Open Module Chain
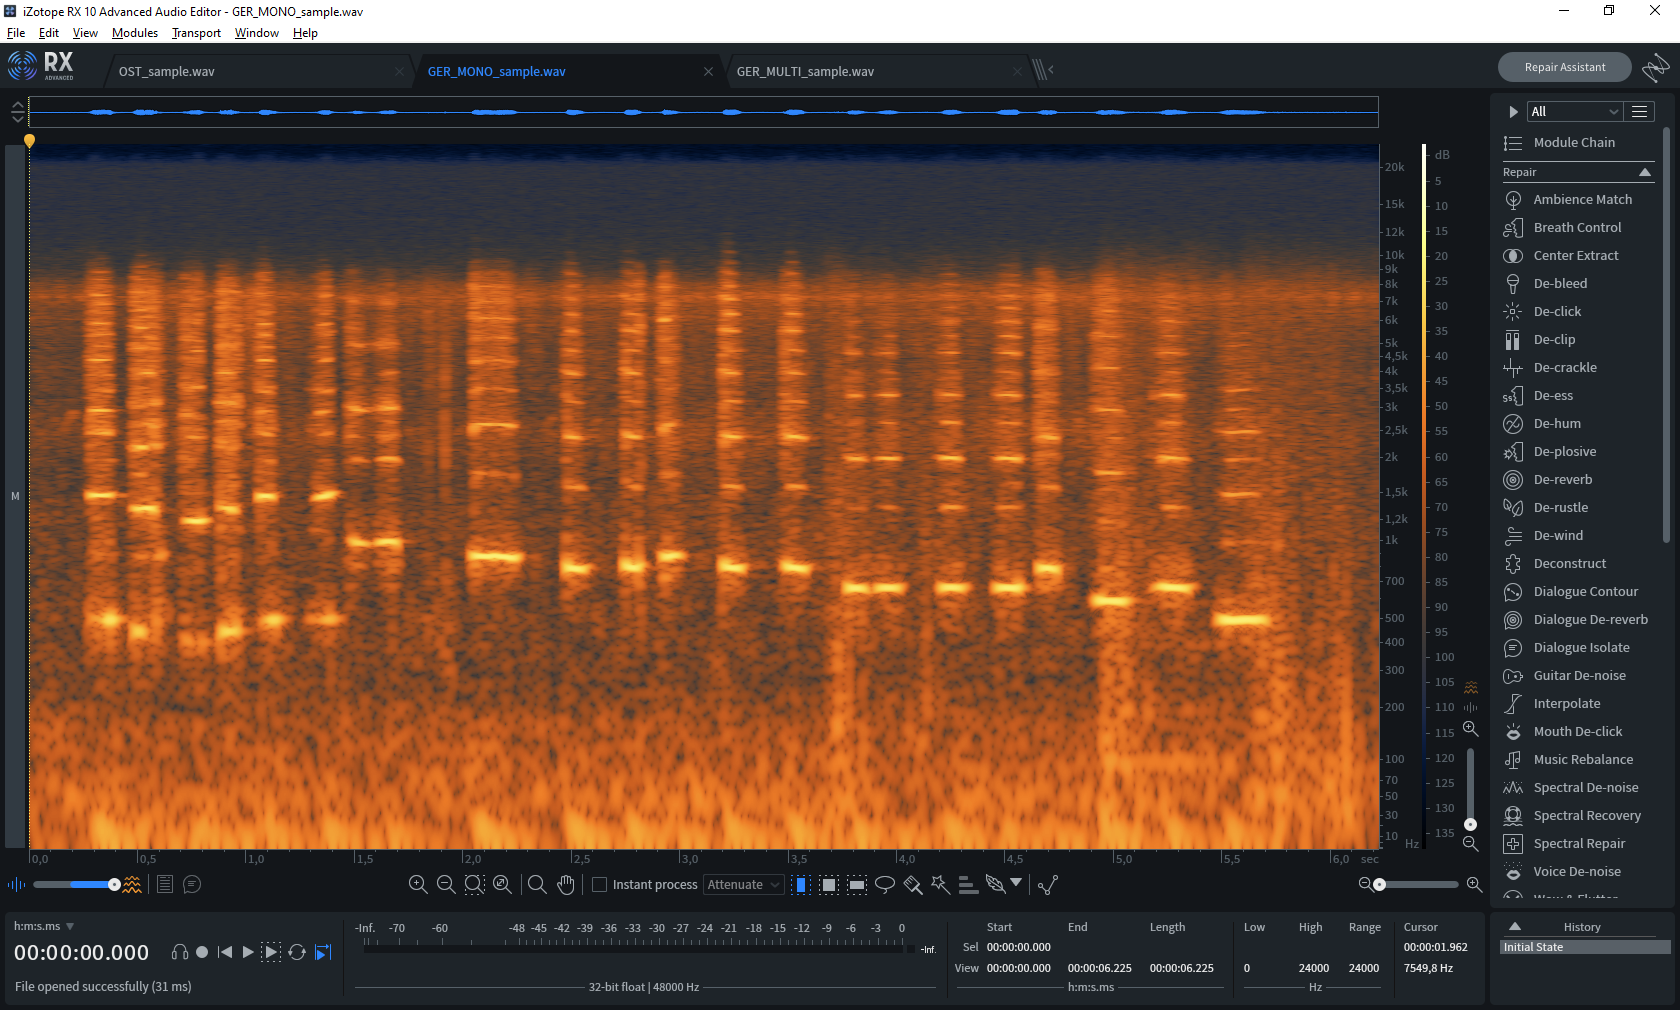 (1576, 143)
